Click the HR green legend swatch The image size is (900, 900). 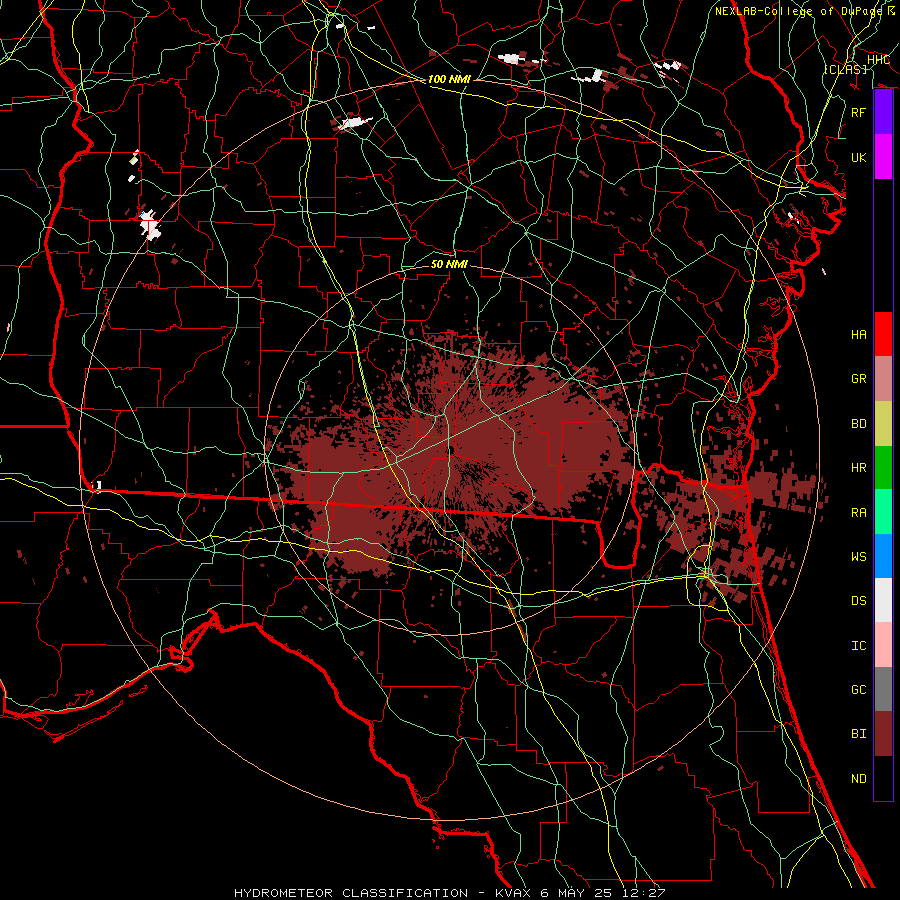(883, 468)
